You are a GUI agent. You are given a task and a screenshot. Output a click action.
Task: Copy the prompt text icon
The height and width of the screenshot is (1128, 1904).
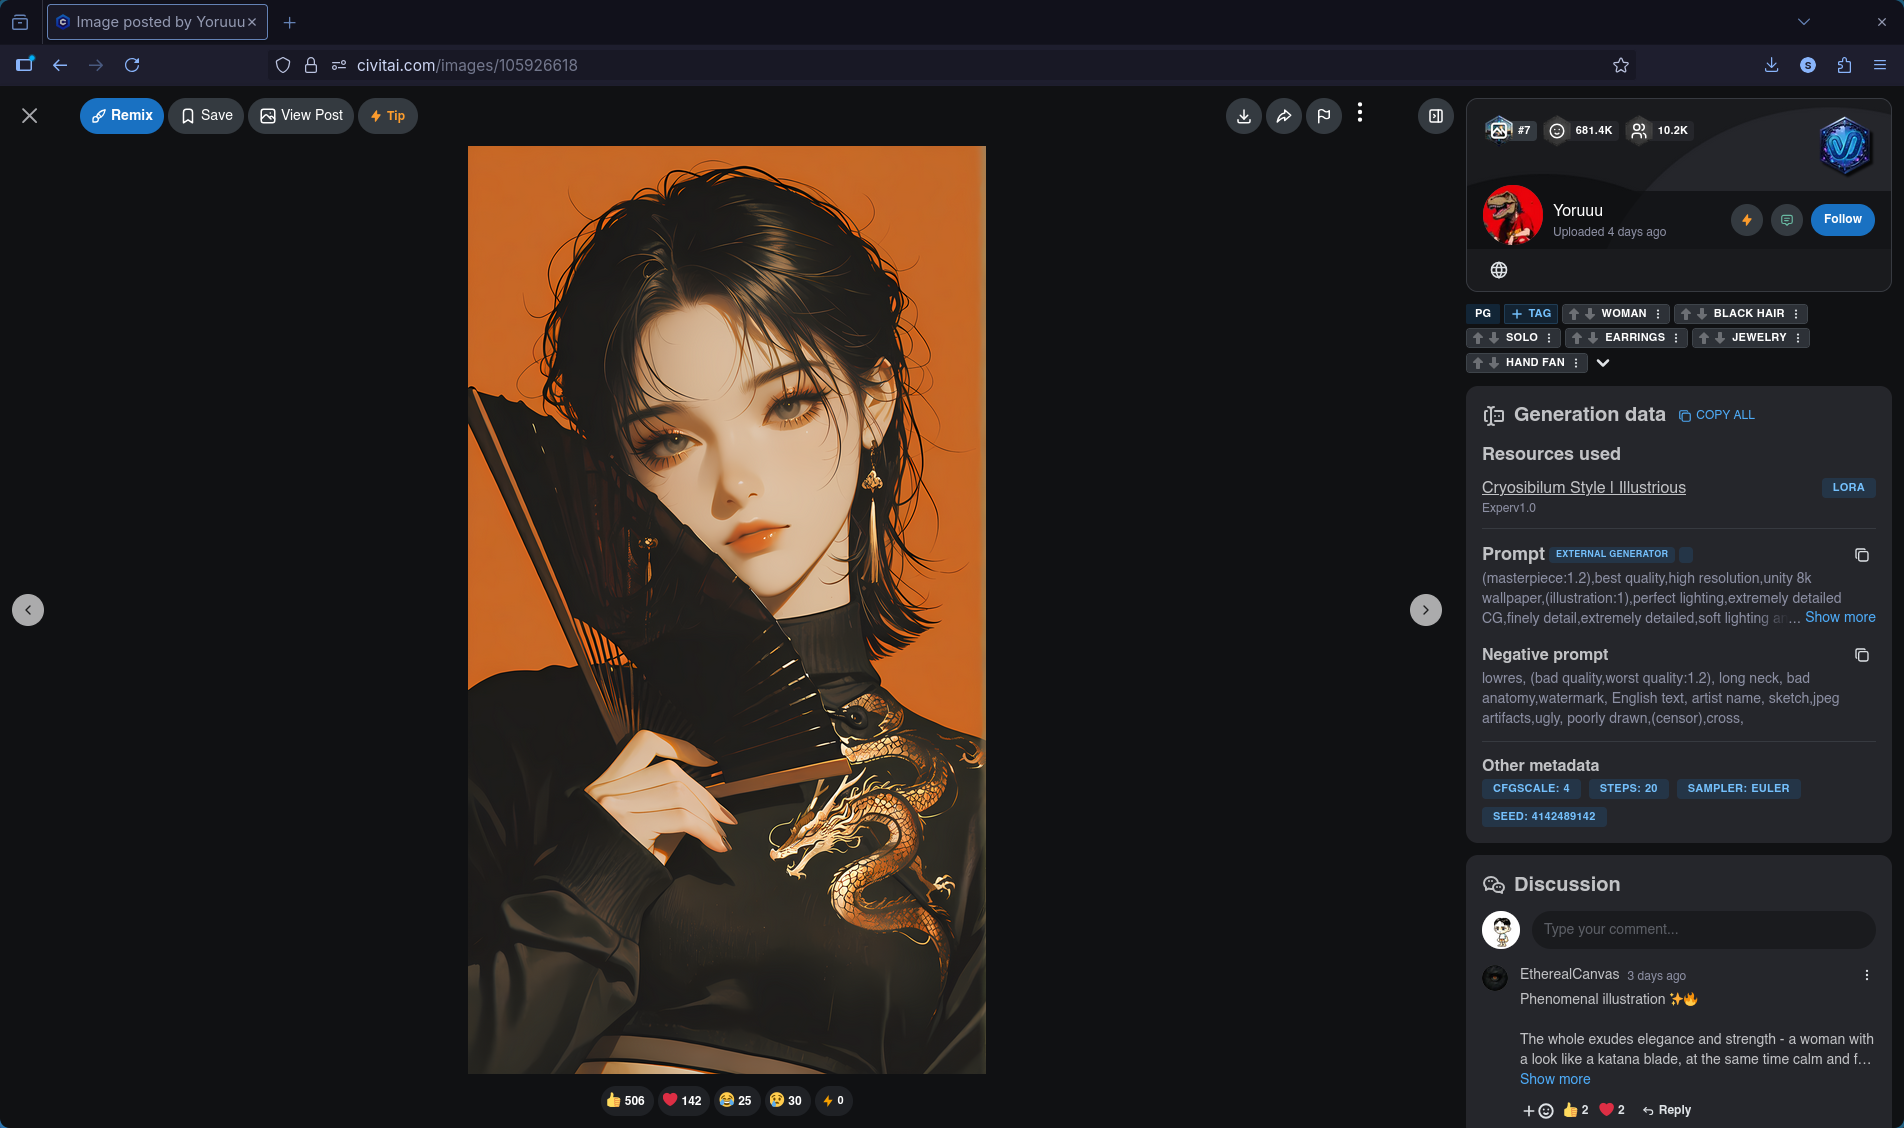(x=1861, y=555)
